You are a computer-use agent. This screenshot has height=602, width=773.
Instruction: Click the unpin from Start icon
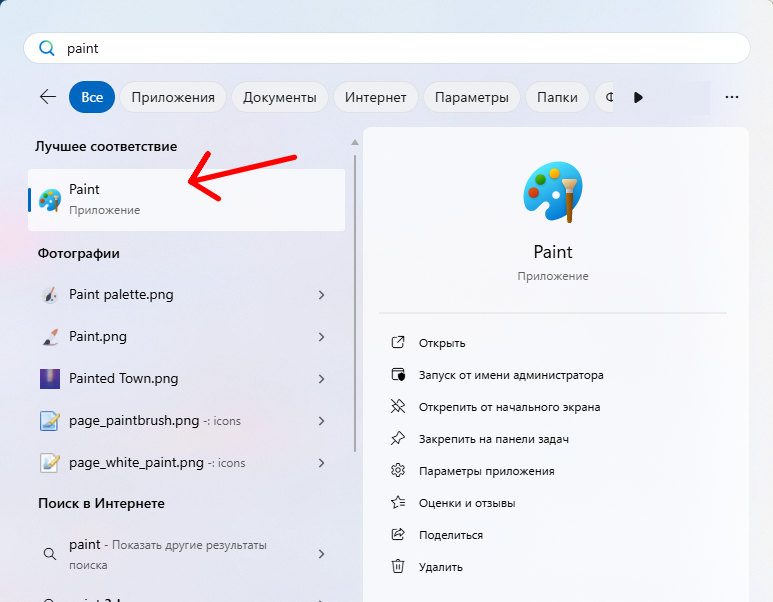click(x=398, y=406)
